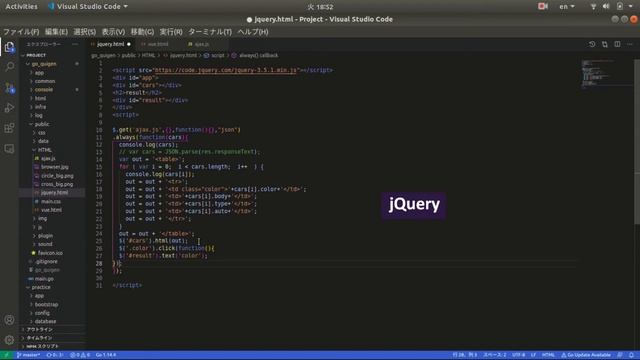Open the Run and Debug view

[x=9, y=108]
